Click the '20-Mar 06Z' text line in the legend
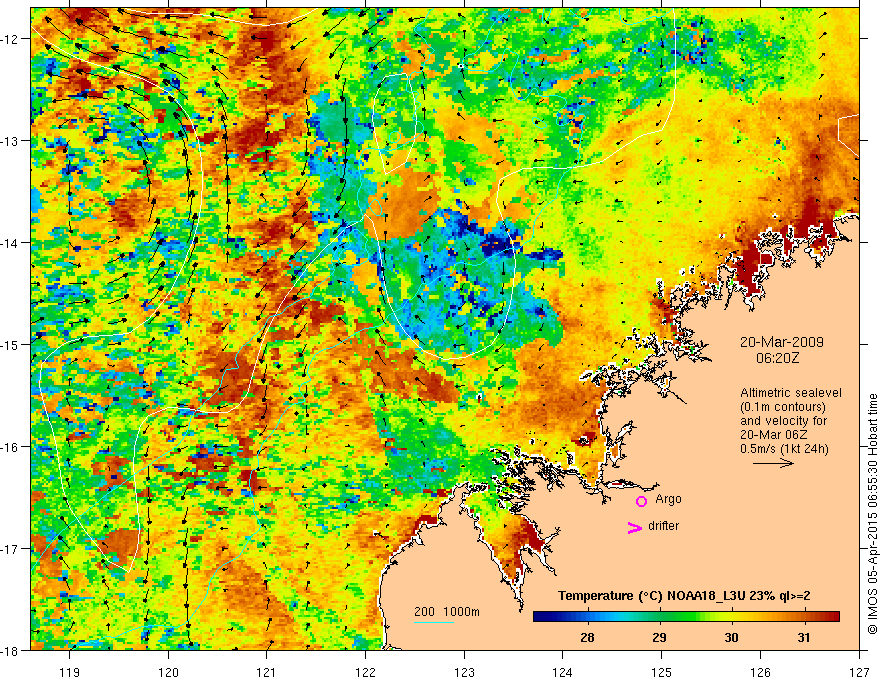This screenshot has height=680, width=880. (774, 435)
